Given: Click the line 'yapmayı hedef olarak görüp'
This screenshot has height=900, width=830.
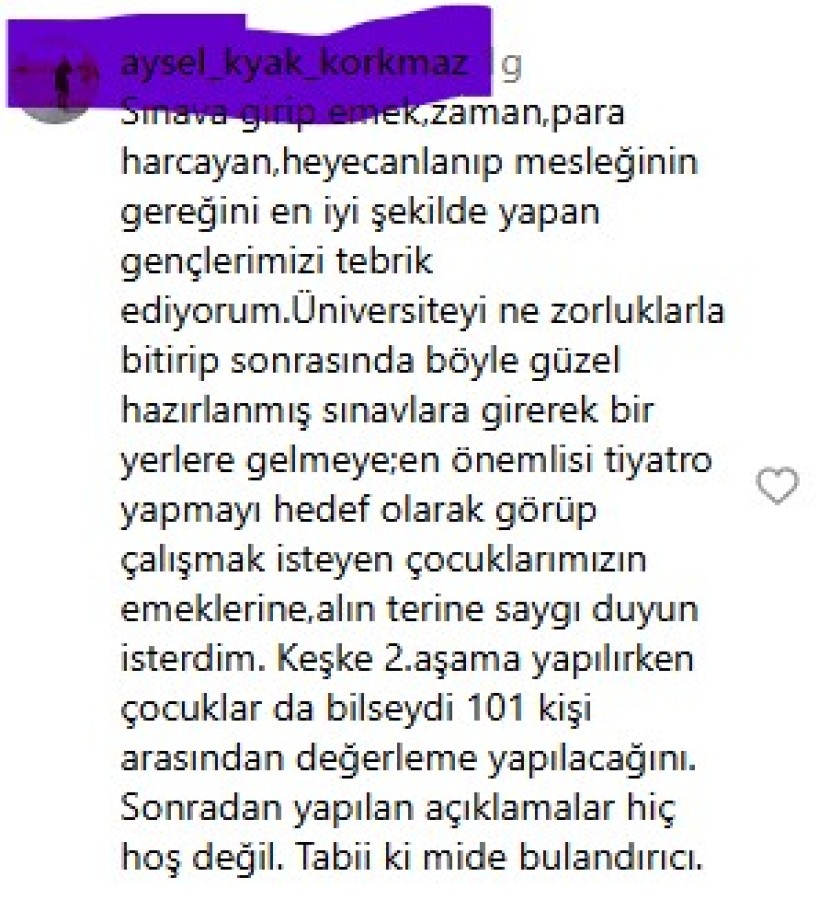Looking at the screenshot, I should (x=359, y=511).
